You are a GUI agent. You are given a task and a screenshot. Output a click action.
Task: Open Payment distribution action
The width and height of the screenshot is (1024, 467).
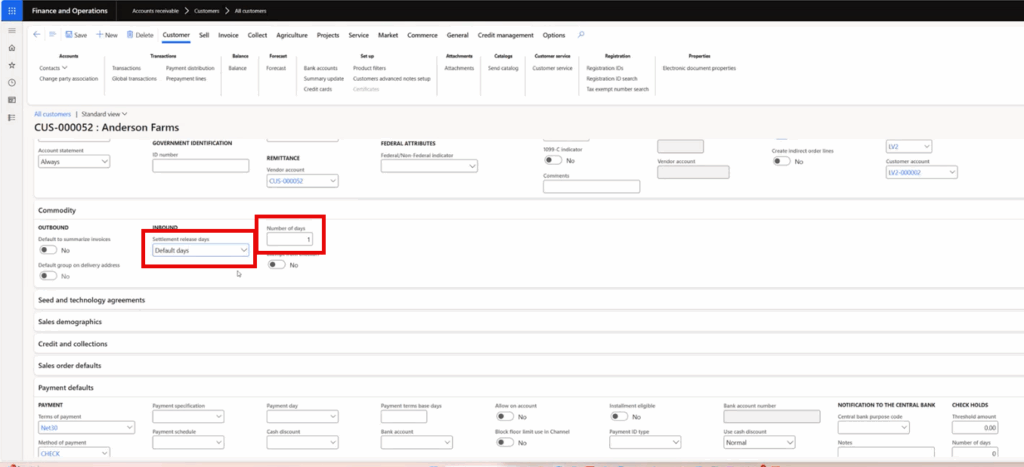pyautogui.click(x=190, y=68)
